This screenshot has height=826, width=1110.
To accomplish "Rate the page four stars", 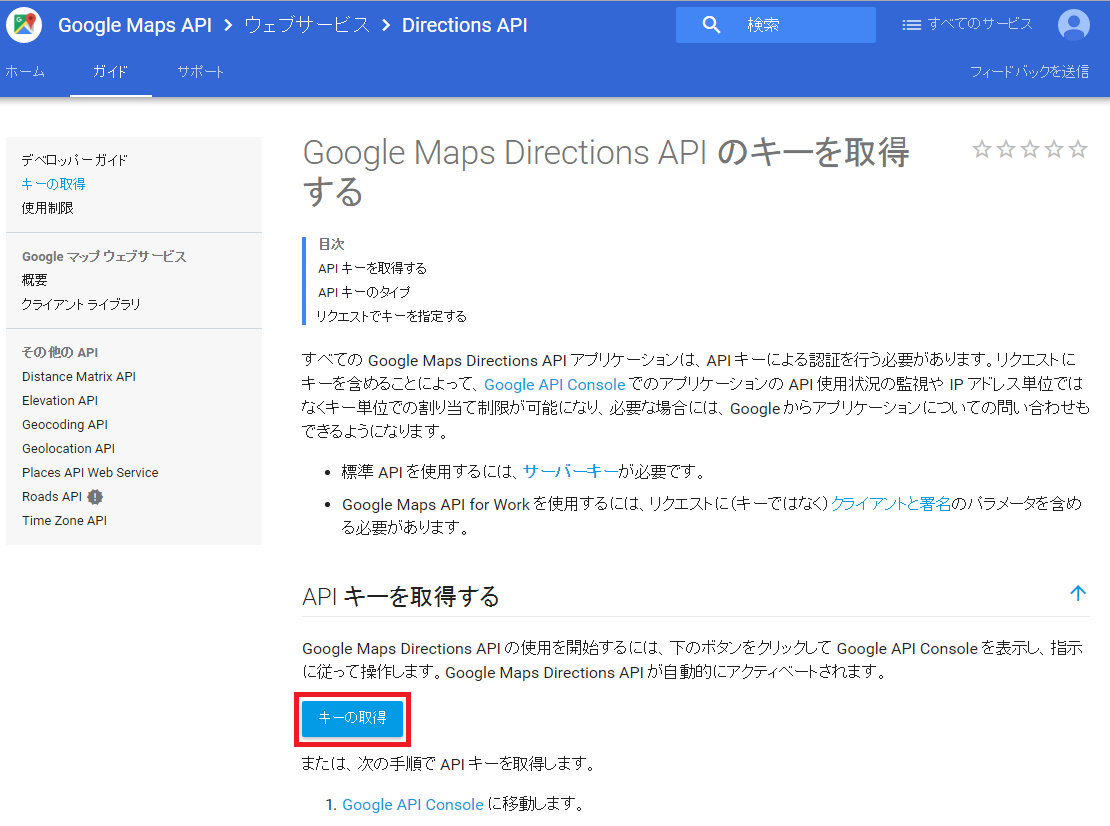I will 1054,149.
